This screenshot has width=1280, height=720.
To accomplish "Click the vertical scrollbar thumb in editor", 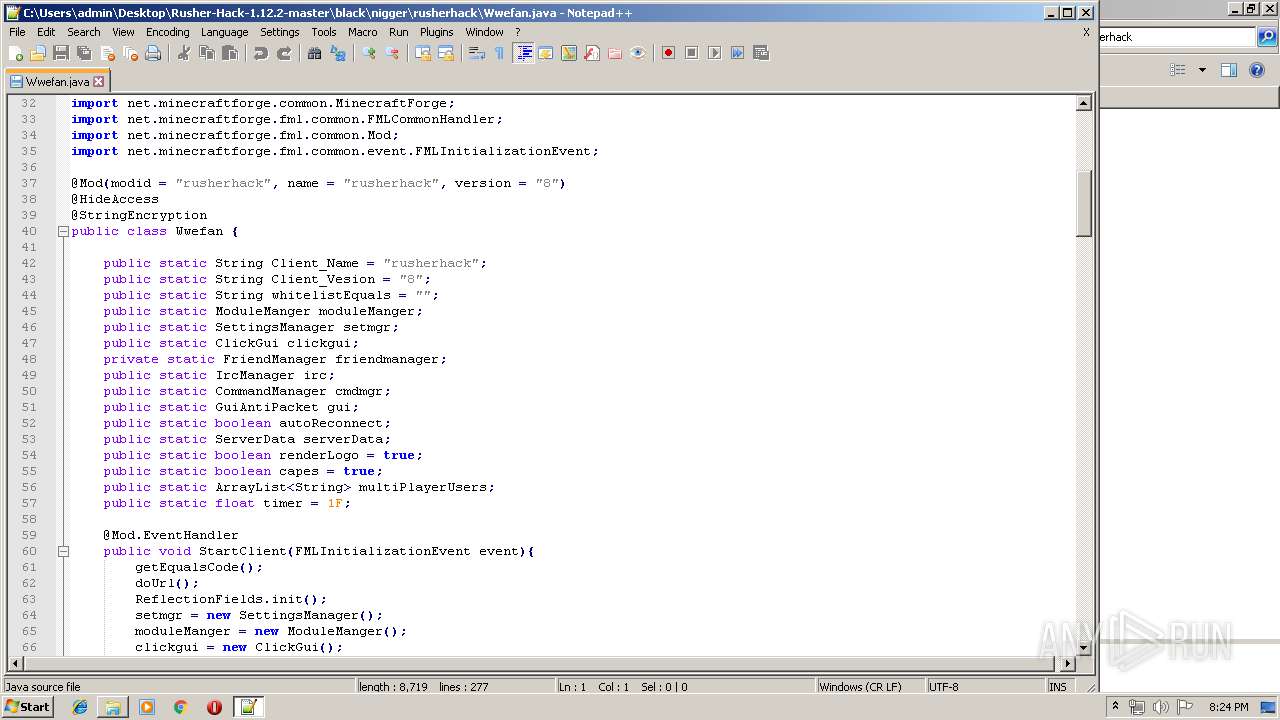I will pyautogui.click(x=1083, y=203).
